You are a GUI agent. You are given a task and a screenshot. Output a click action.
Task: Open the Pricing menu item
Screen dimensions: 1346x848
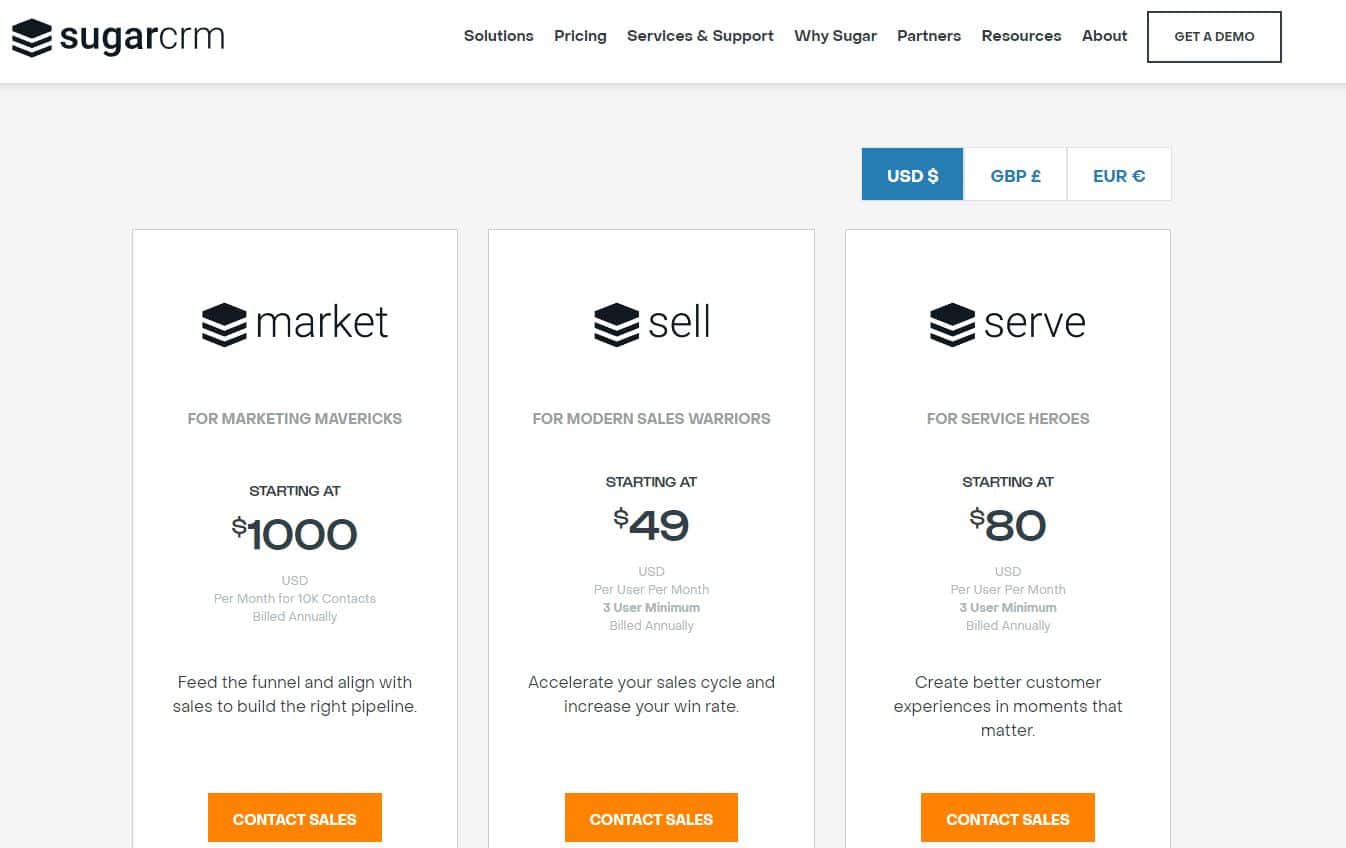point(580,36)
